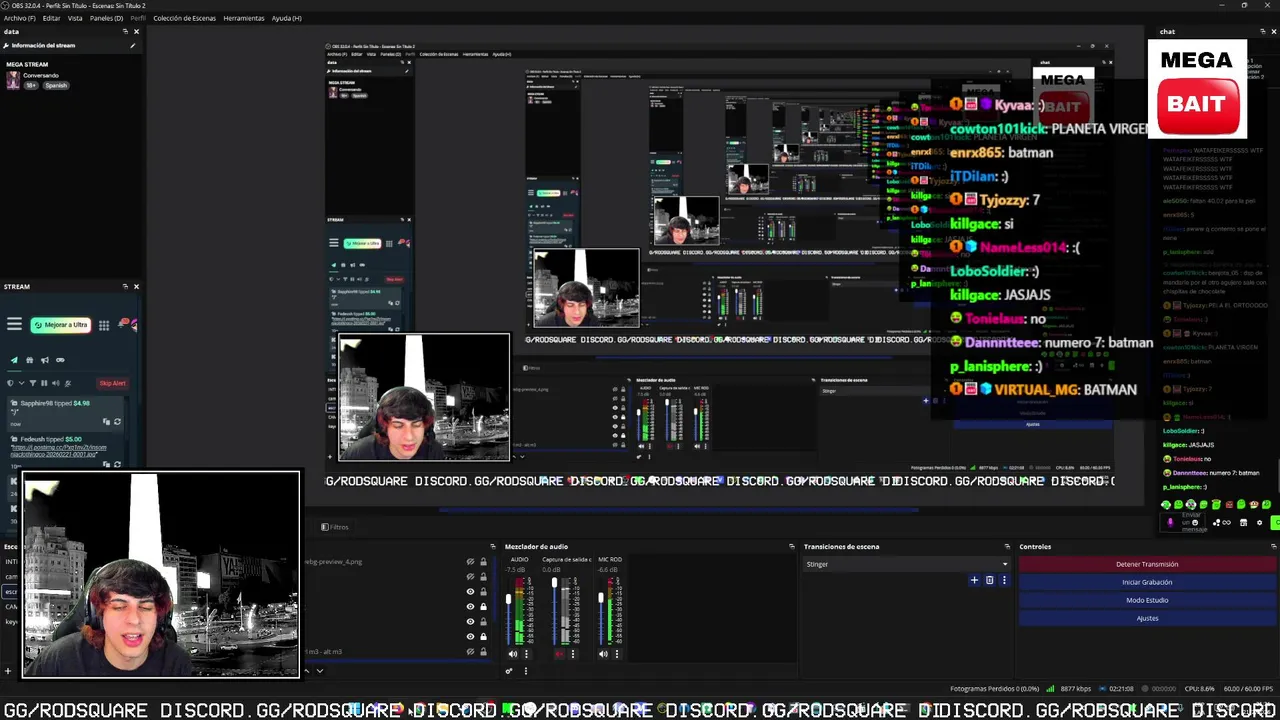Focus the Enviar un mensaje chat input
The height and width of the screenshot is (720, 1280).
(x=1183, y=522)
